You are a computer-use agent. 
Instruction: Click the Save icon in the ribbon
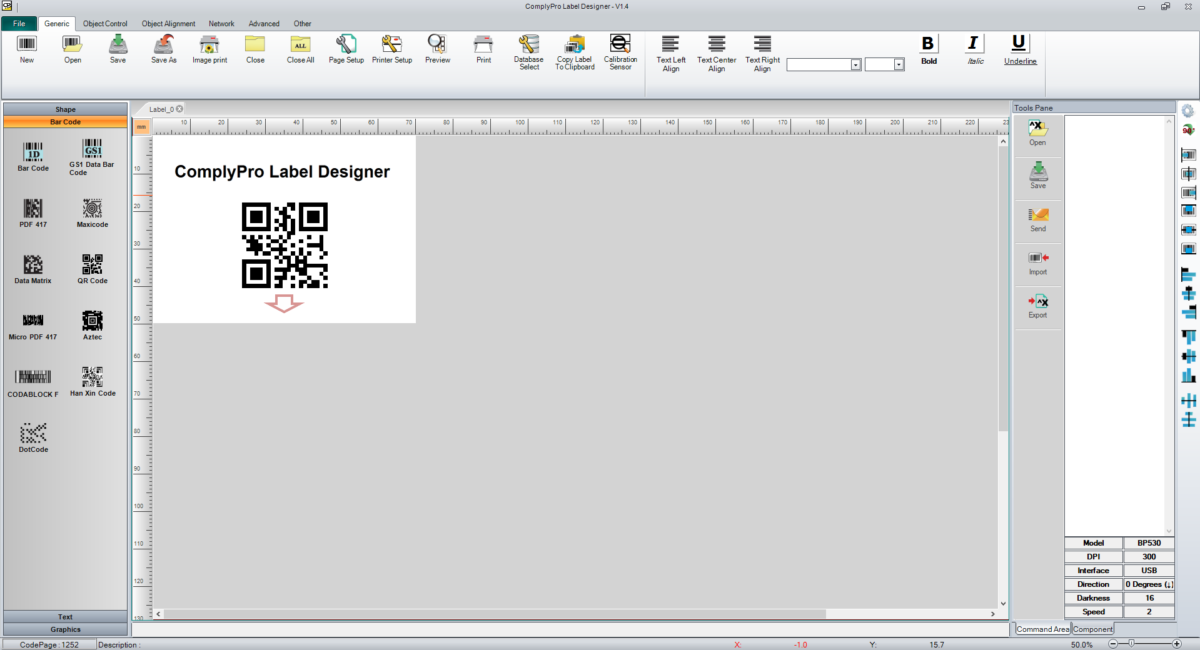118,49
